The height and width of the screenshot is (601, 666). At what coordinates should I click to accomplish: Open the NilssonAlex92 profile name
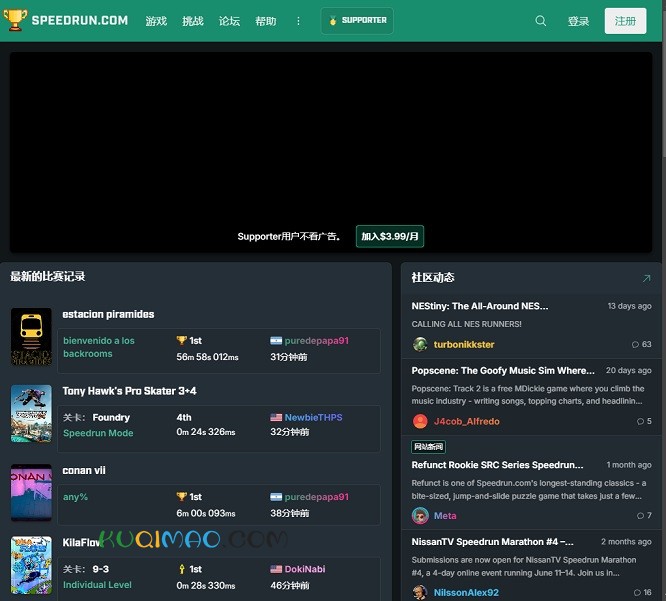[466, 593]
